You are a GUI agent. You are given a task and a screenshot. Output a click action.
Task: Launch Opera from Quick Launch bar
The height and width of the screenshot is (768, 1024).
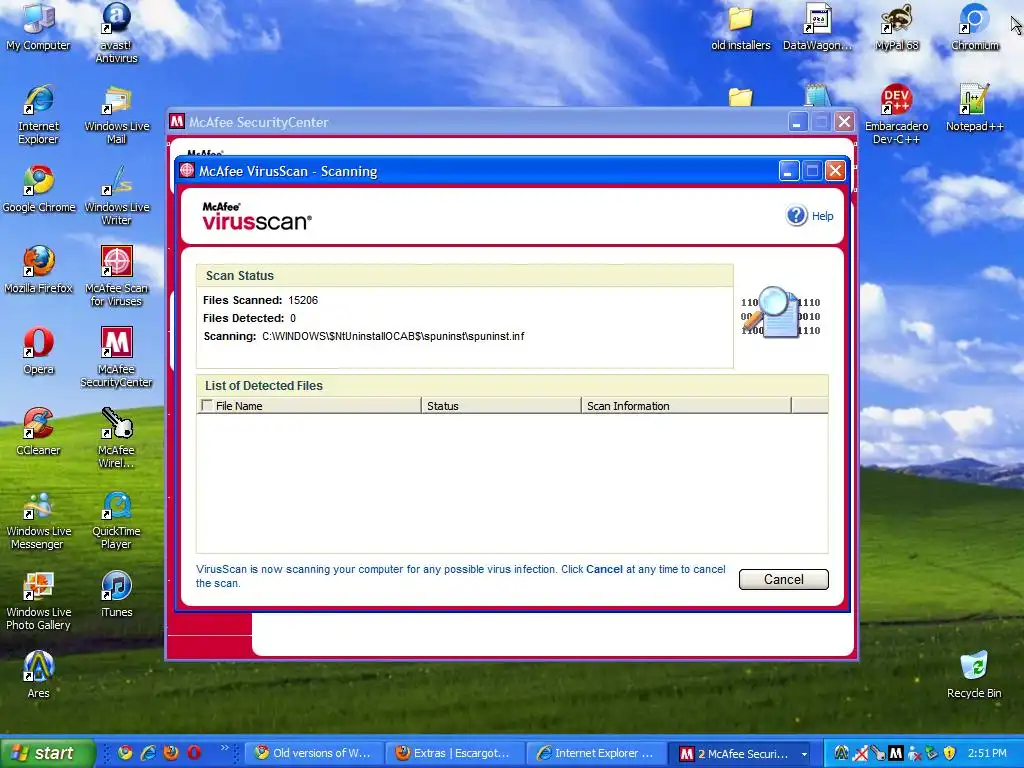pyautogui.click(x=194, y=753)
